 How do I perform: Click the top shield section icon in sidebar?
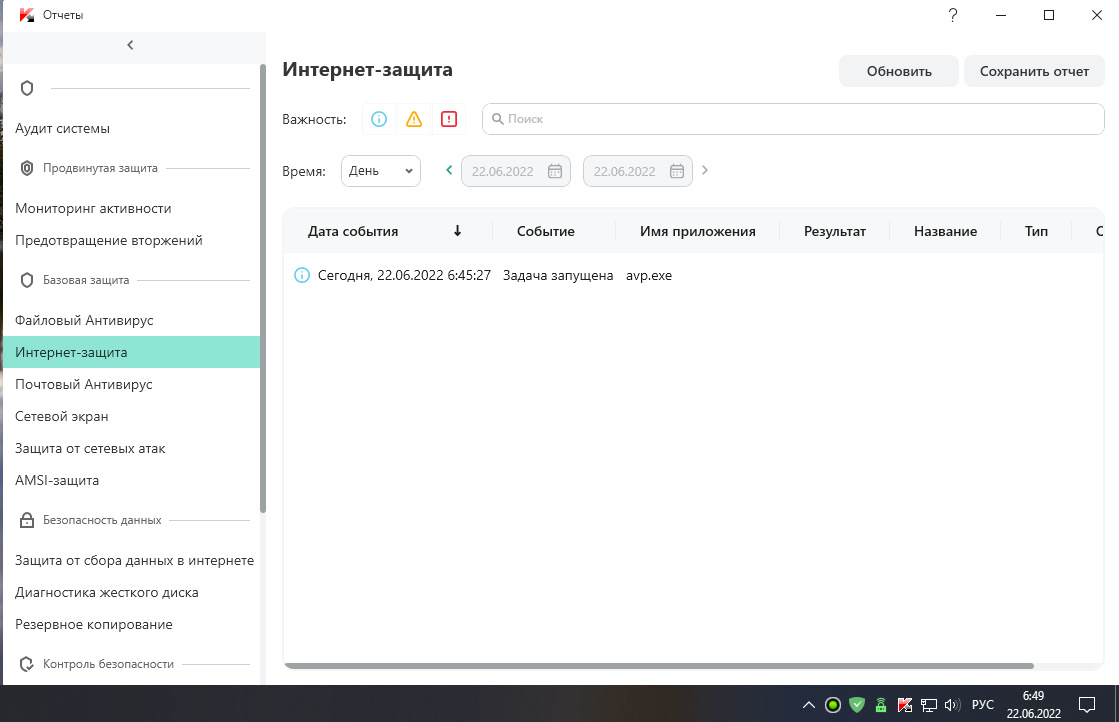point(27,88)
